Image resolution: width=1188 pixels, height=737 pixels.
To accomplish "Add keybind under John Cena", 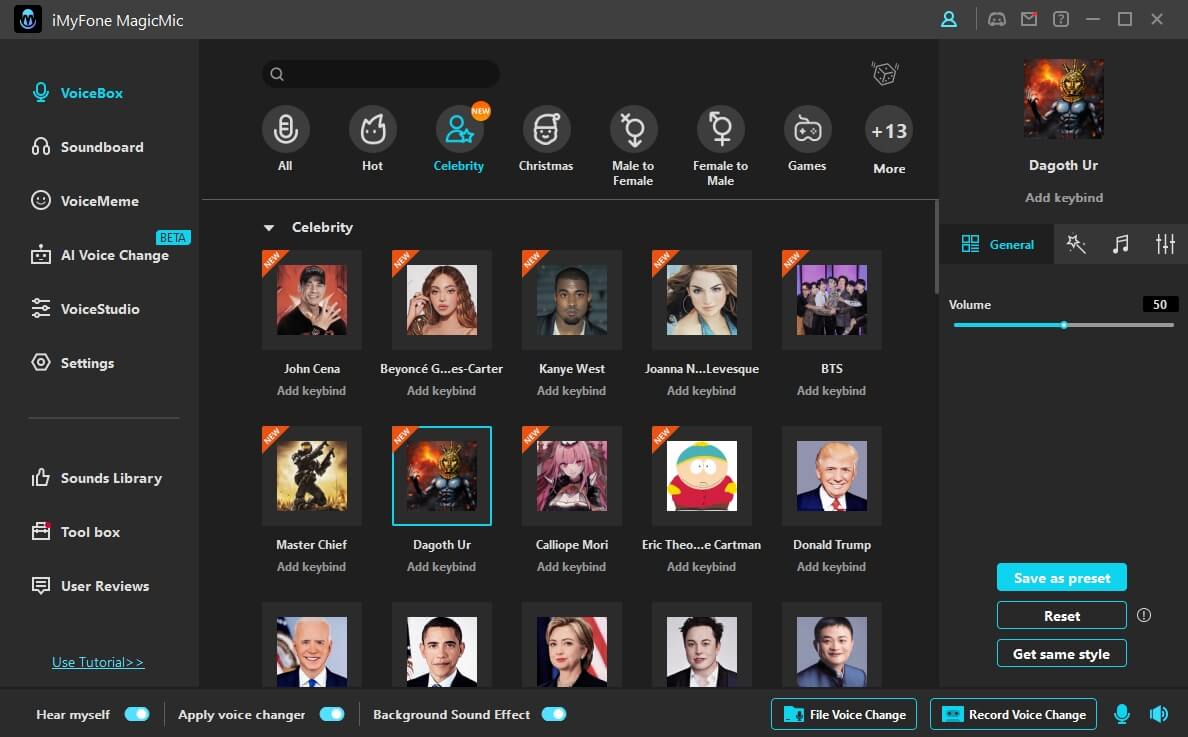I will pos(311,391).
